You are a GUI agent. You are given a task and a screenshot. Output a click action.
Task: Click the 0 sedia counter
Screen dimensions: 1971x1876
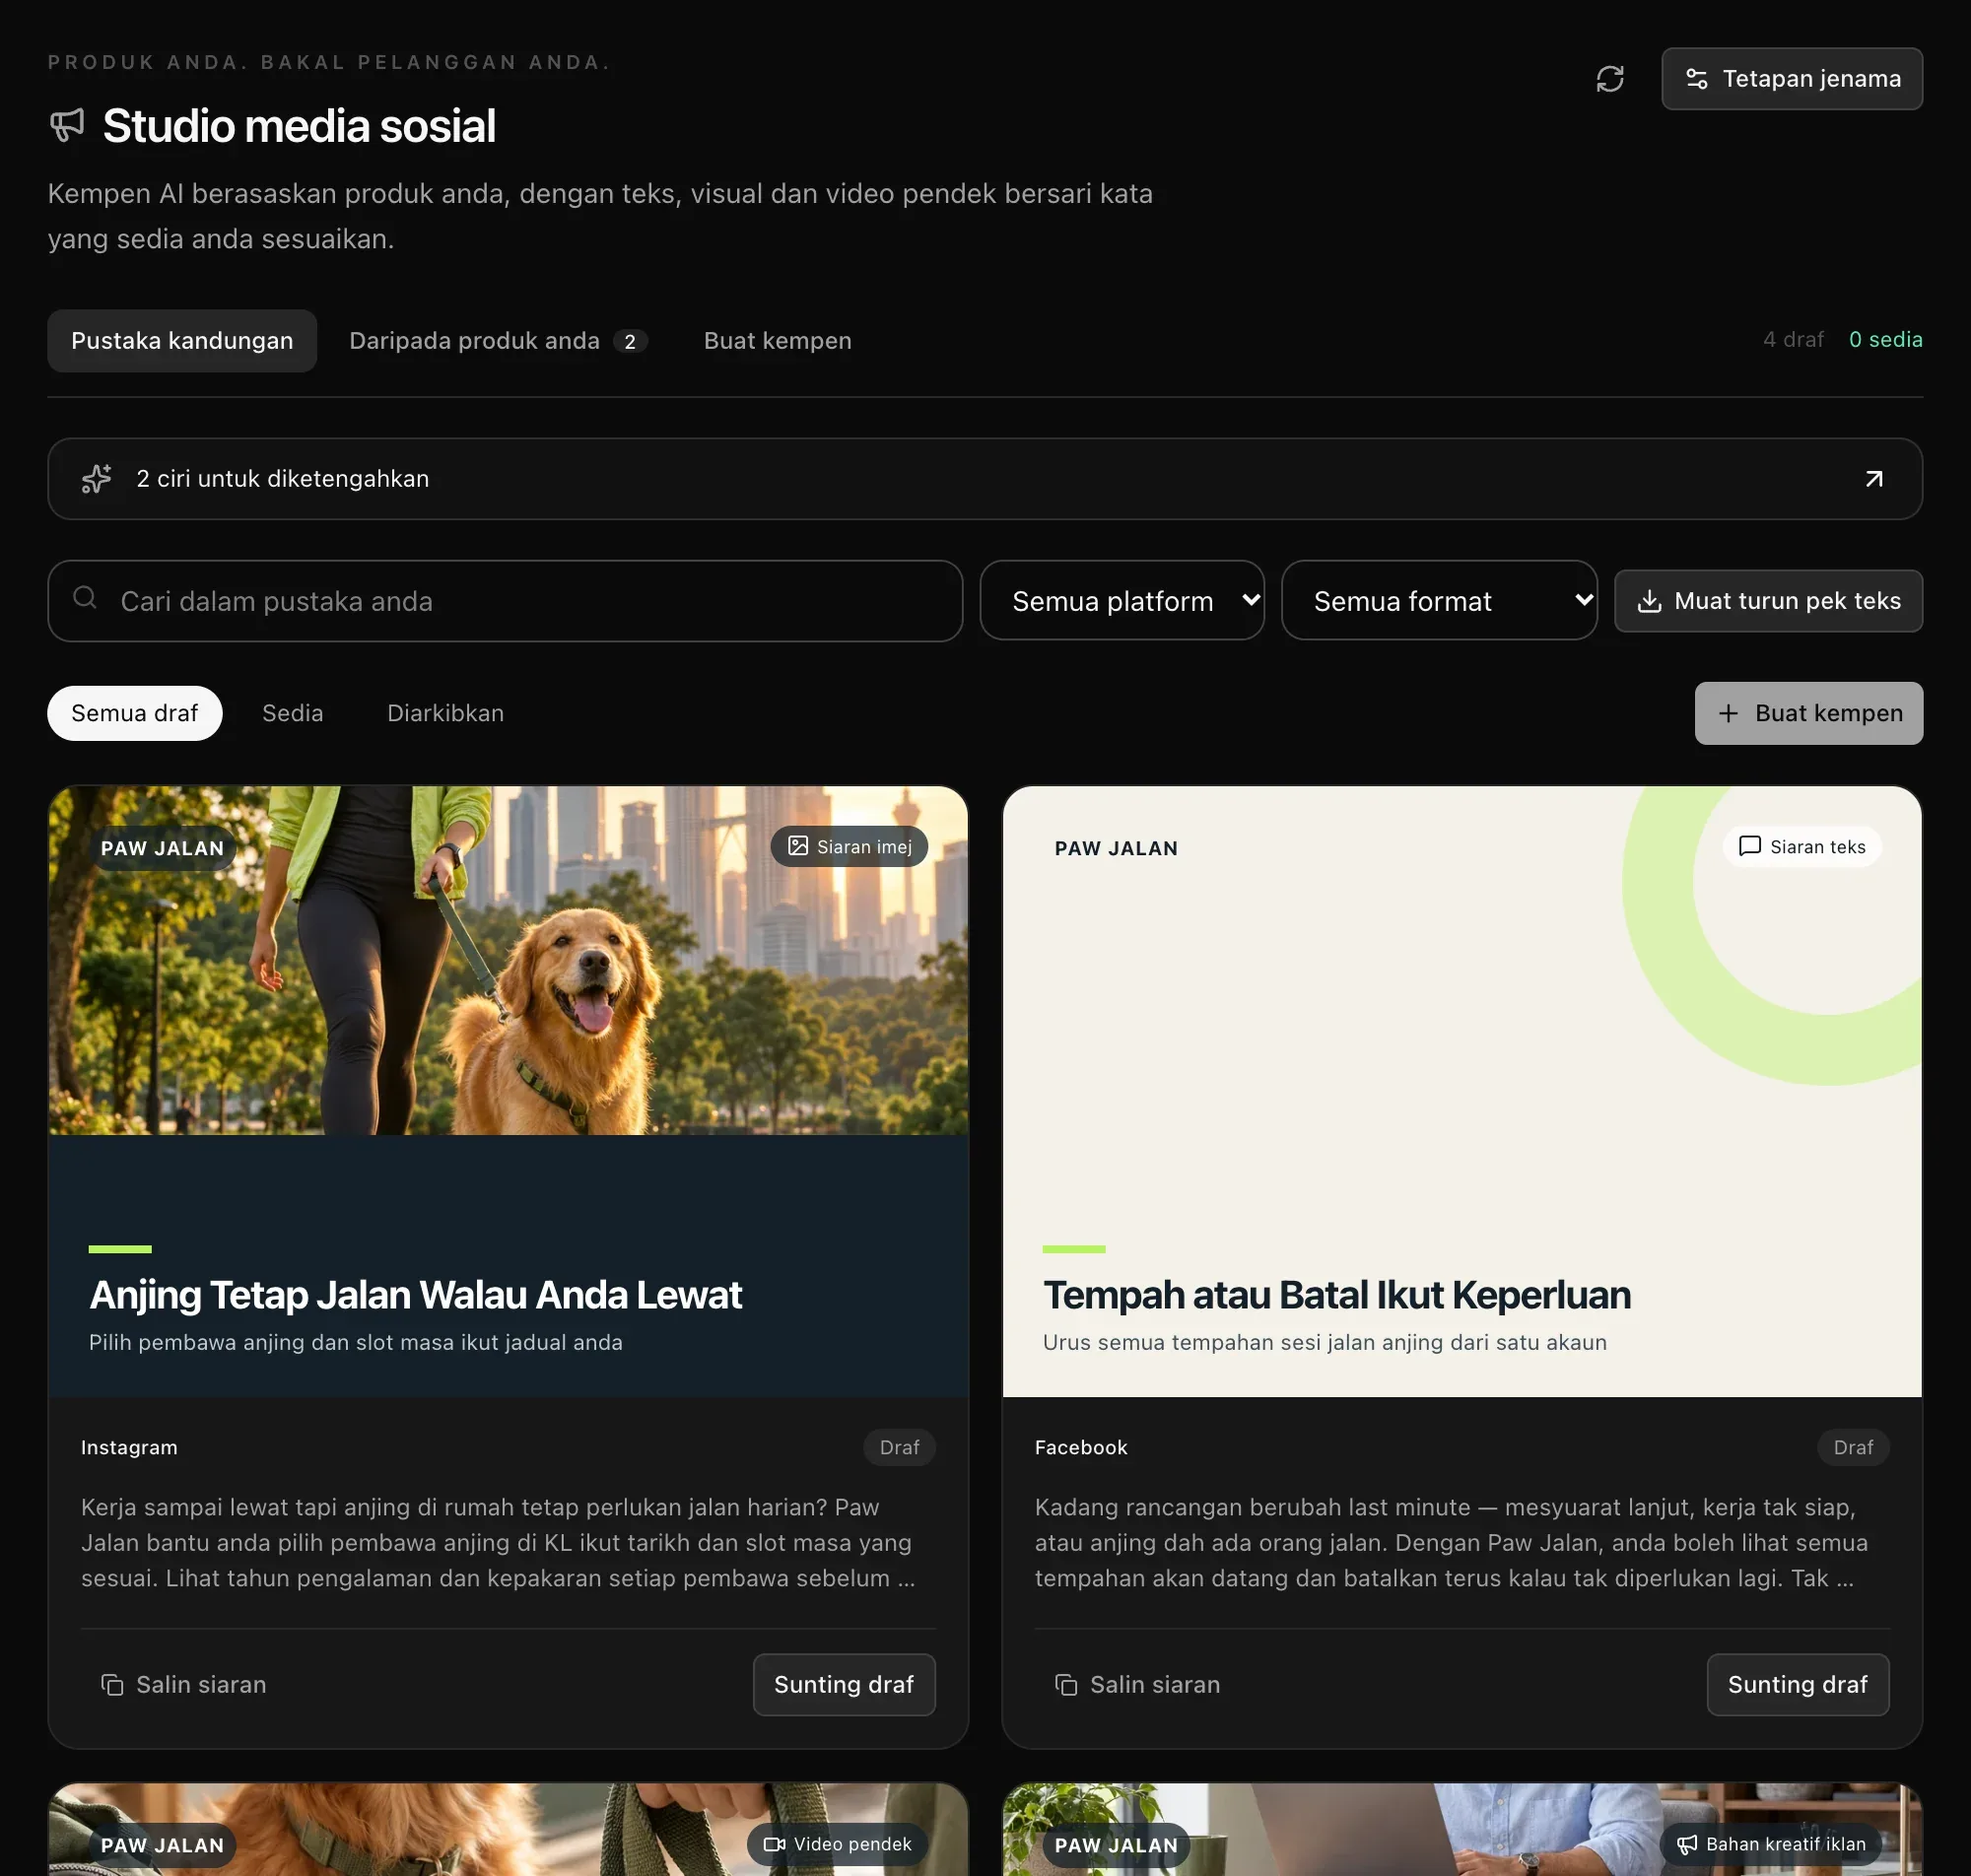(1885, 339)
